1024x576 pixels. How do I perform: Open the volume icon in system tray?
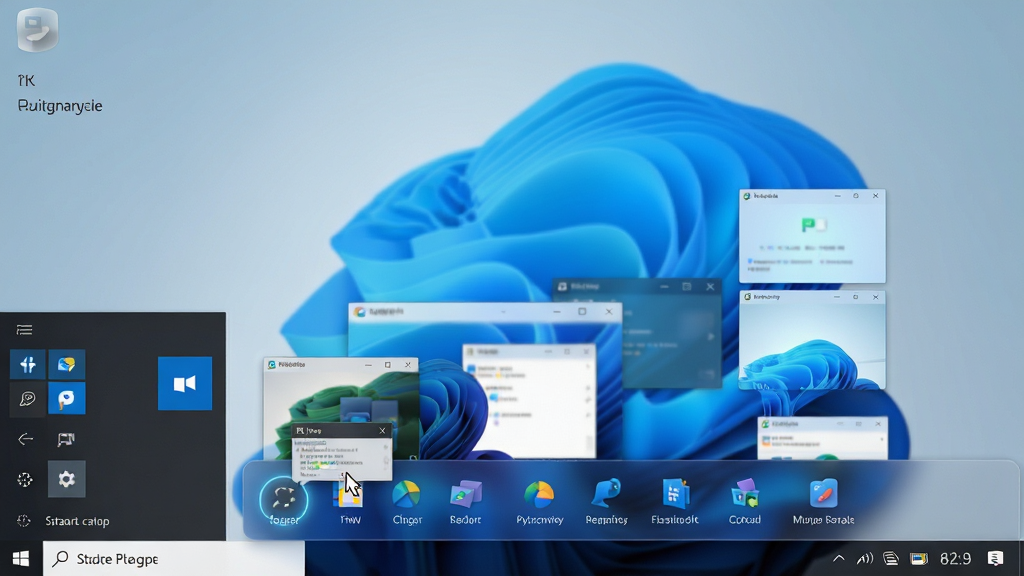865,558
